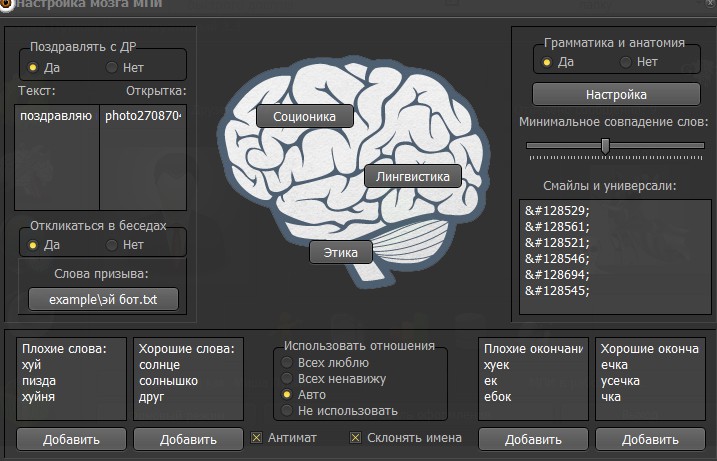The image size is (717, 461).
Task: Click the &#128561; line in the smileys box
Action: [557, 227]
